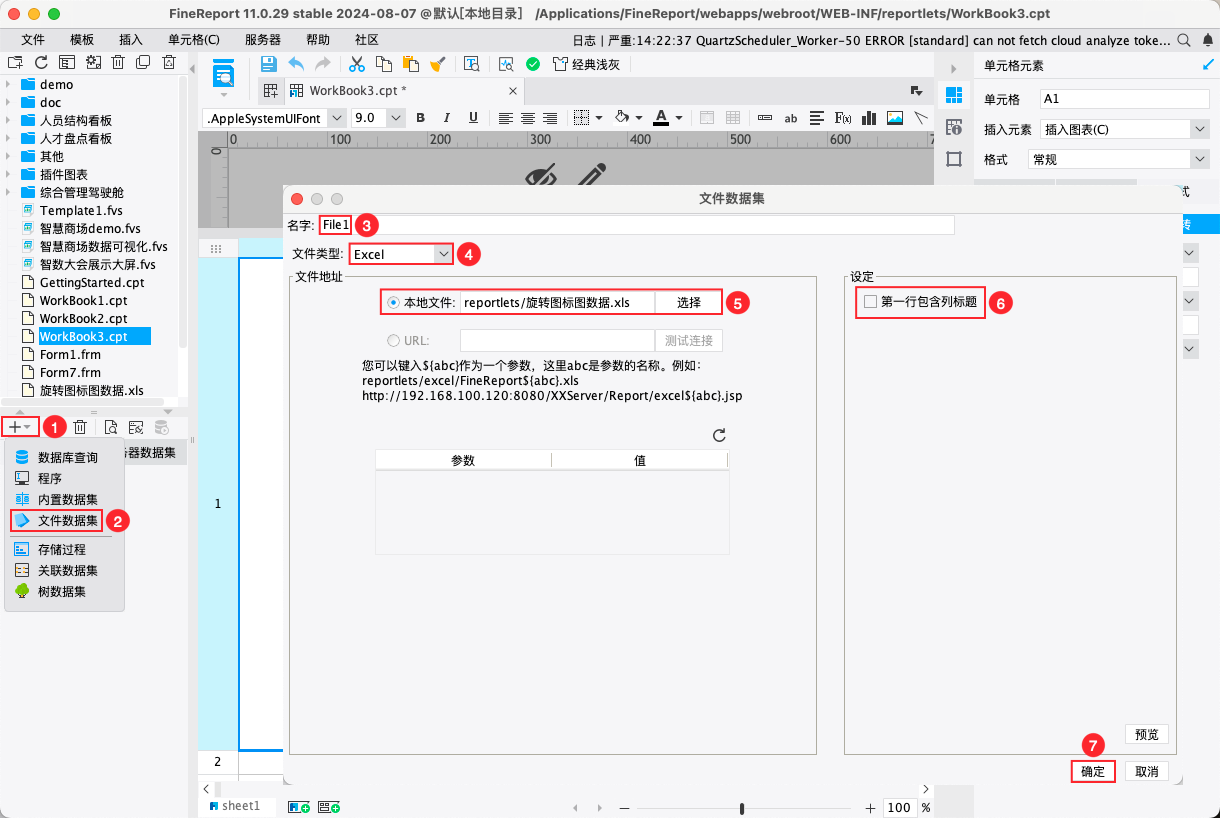Expand the 综合管理驾驶舱 folder

pos(7,192)
